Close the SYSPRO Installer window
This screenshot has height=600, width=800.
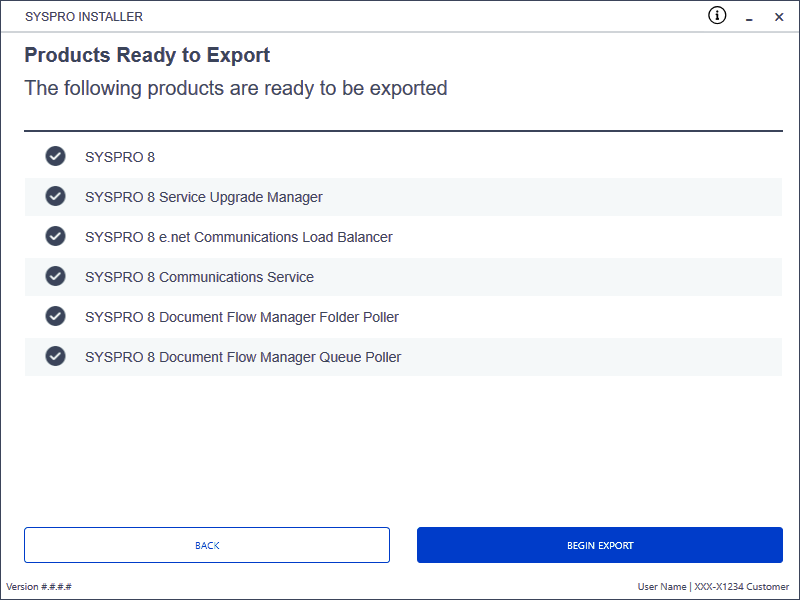coord(779,17)
